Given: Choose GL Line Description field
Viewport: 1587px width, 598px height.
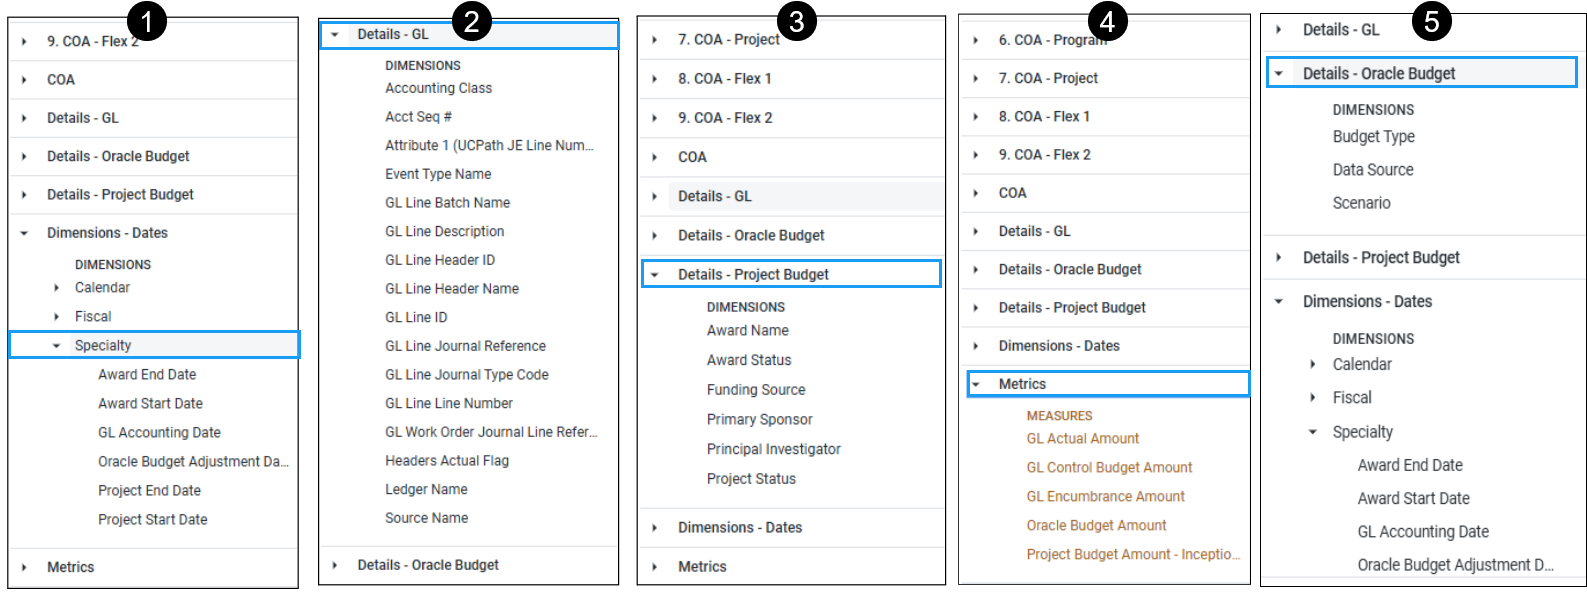Looking at the screenshot, I should point(444,231).
